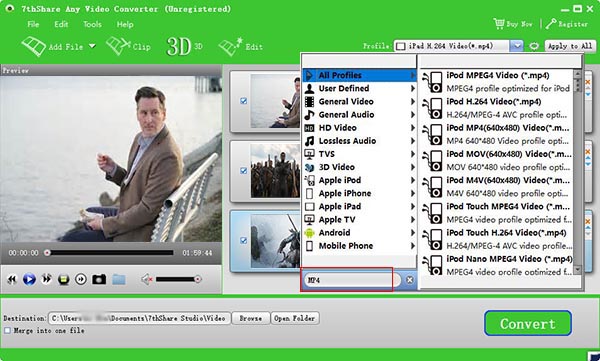Select the TVS category
The width and height of the screenshot is (600, 361).
(359, 154)
